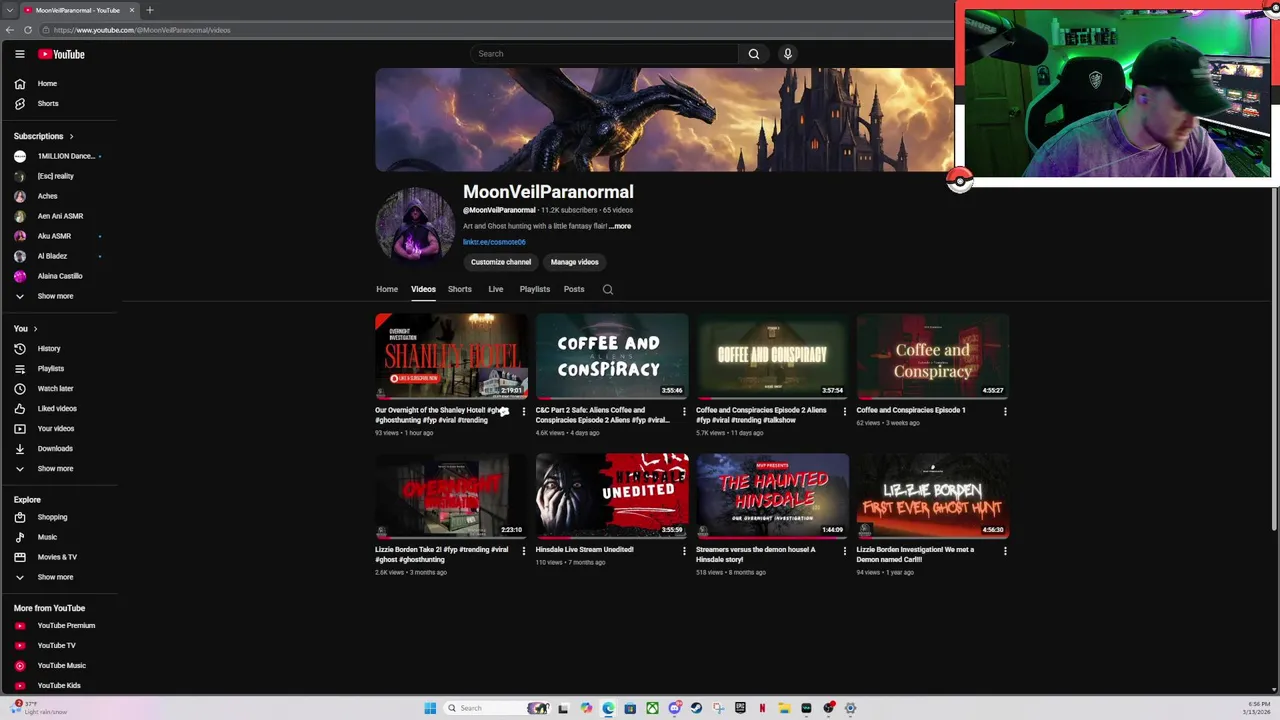Open The Haunted Hinsdale video thumbnail
The image size is (1280, 720).
(772, 496)
